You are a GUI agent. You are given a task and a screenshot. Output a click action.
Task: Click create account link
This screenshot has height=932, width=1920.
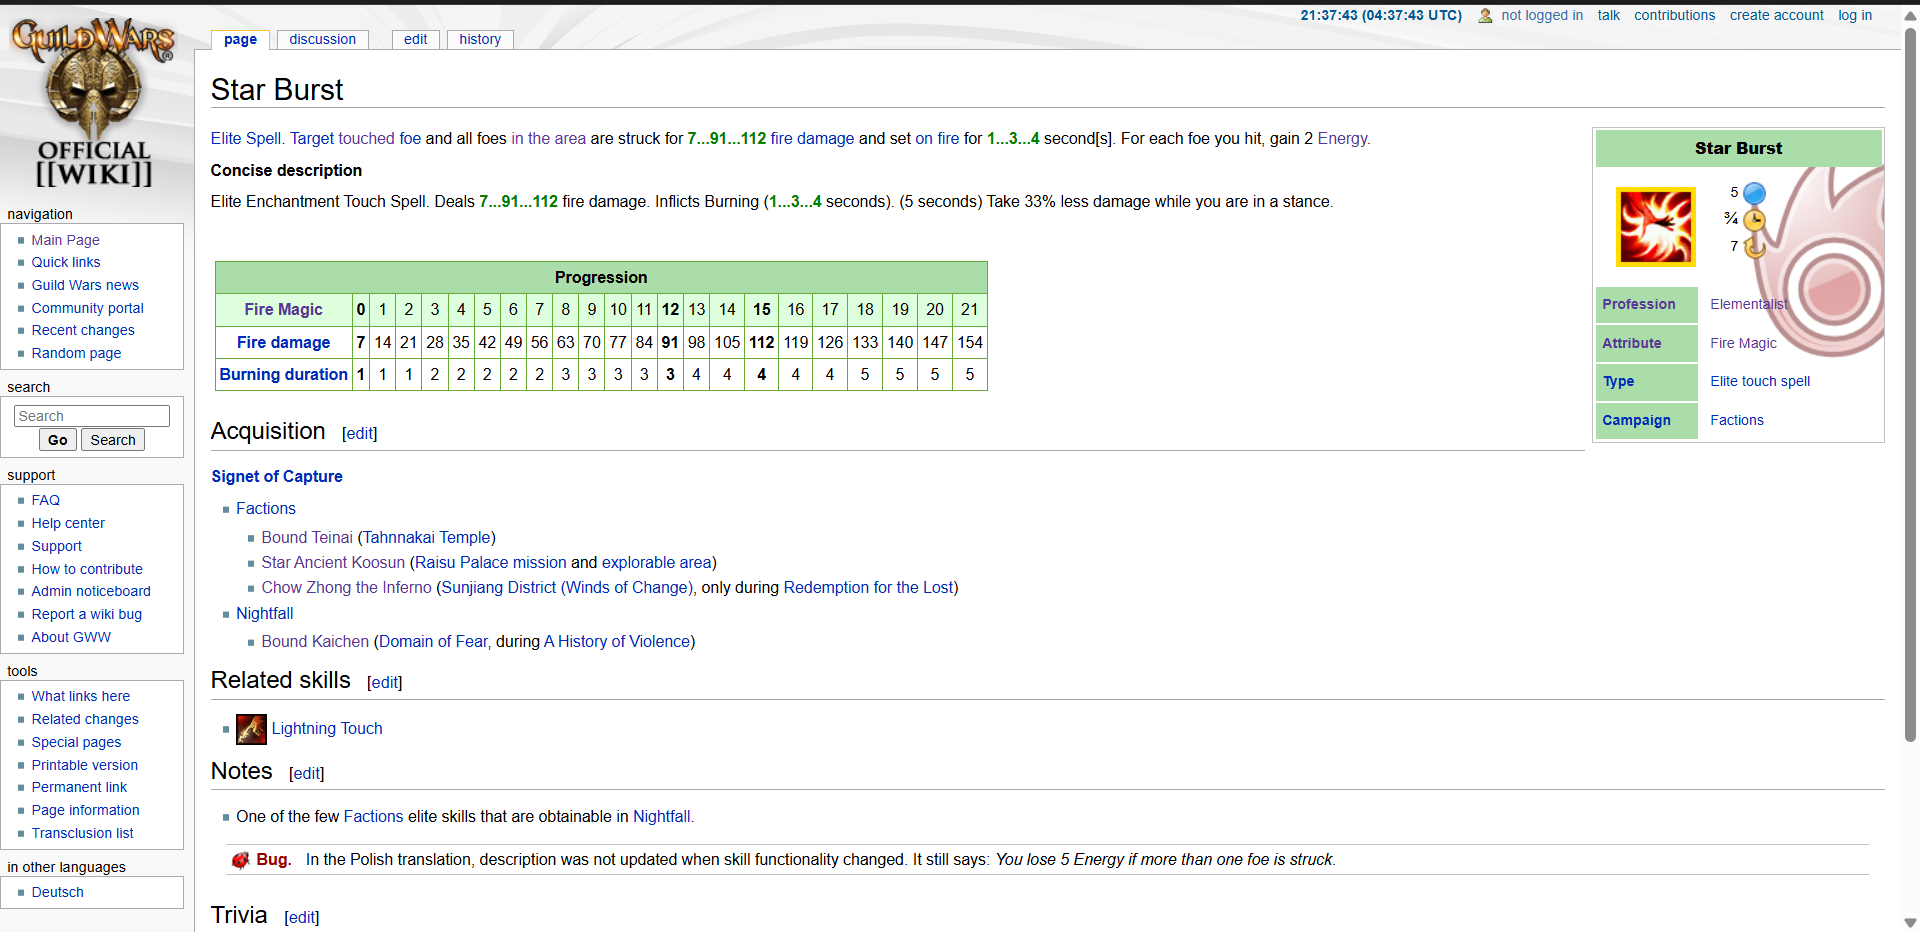(1776, 15)
